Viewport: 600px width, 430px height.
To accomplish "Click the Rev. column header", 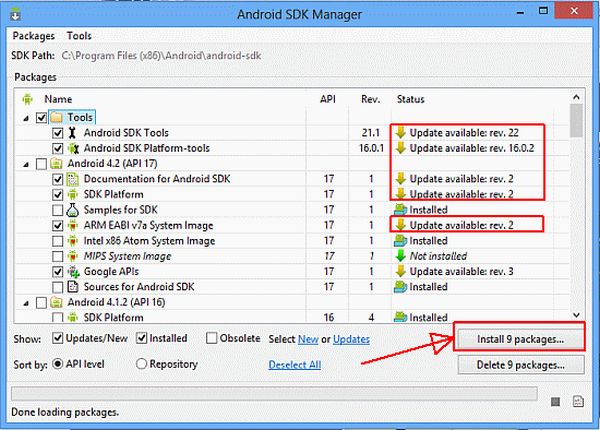I will tap(370, 99).
